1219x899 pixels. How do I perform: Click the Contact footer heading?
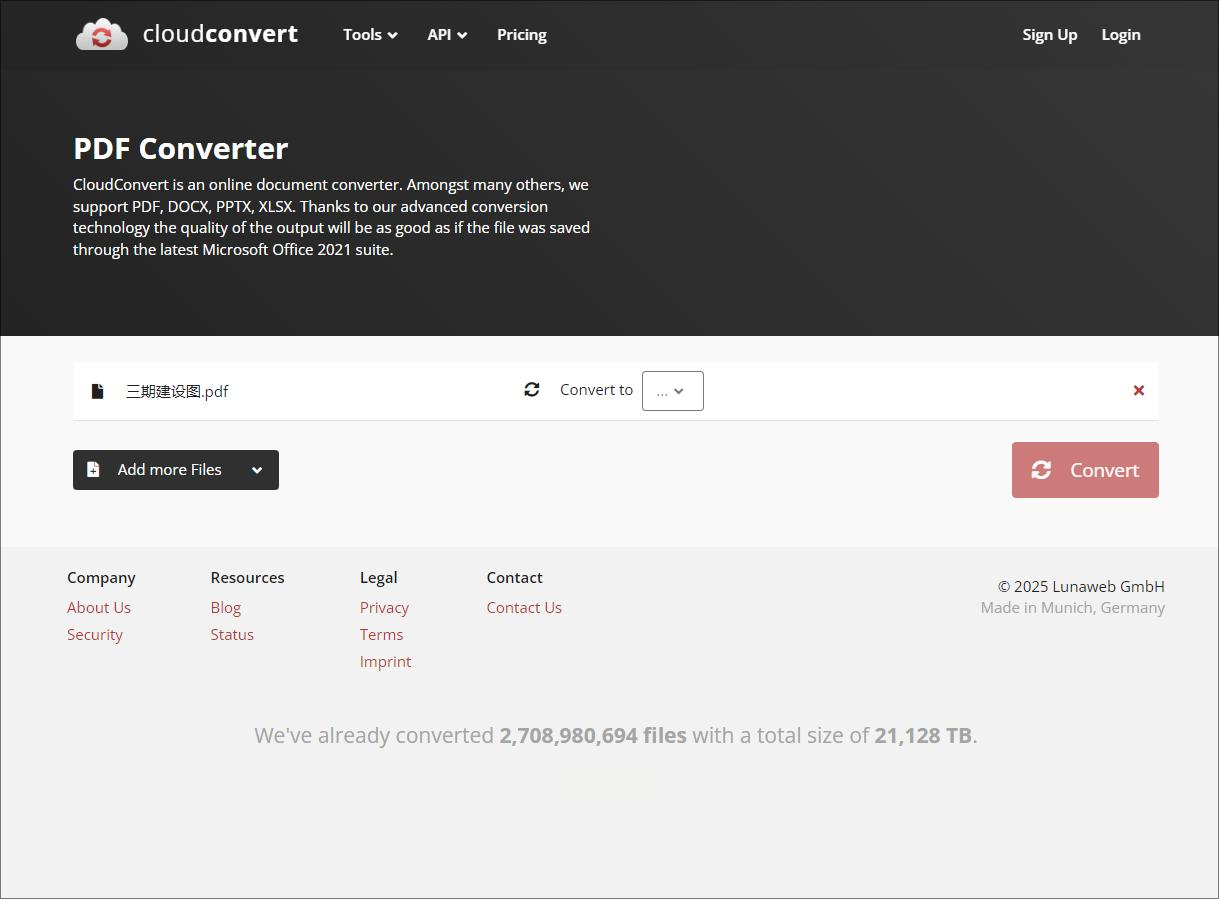tap(515, 577)
